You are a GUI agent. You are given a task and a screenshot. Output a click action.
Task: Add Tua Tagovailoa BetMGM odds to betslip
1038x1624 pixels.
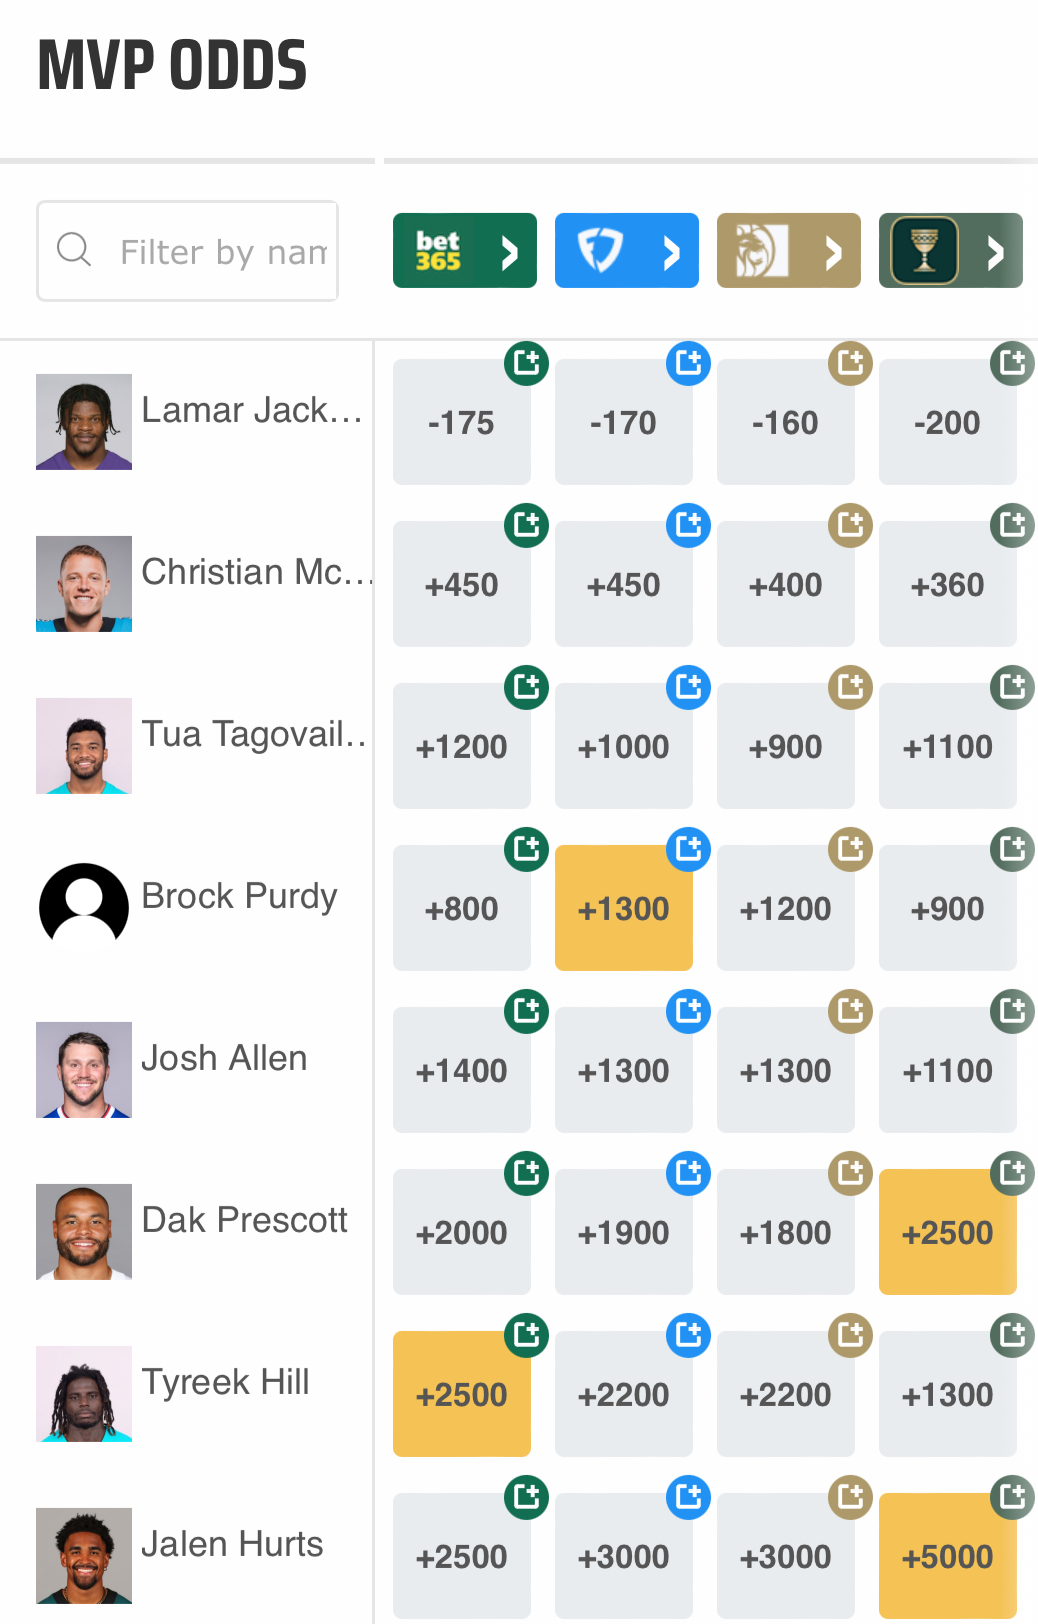tap(850, 687)
